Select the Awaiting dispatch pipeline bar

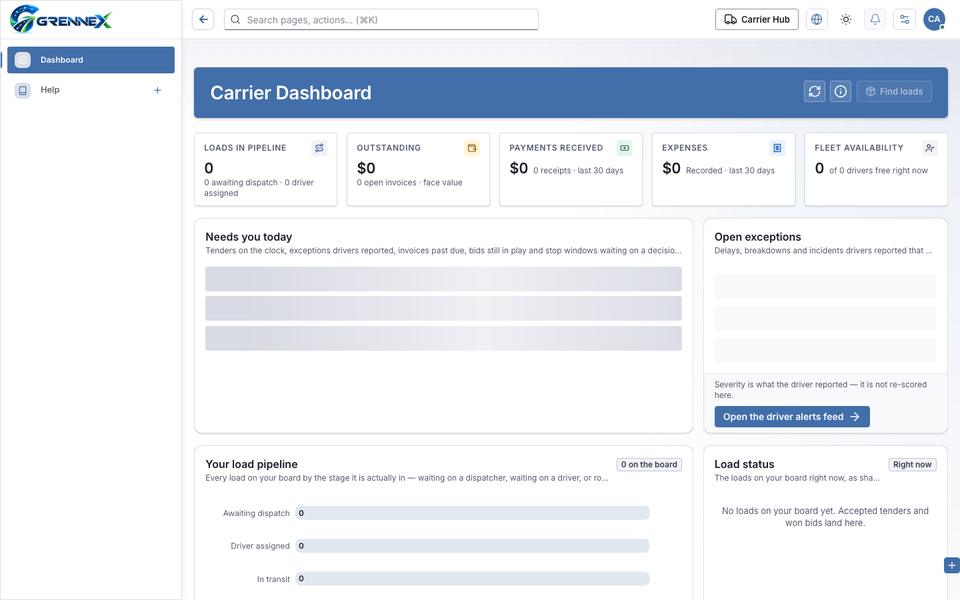point(473,513)
